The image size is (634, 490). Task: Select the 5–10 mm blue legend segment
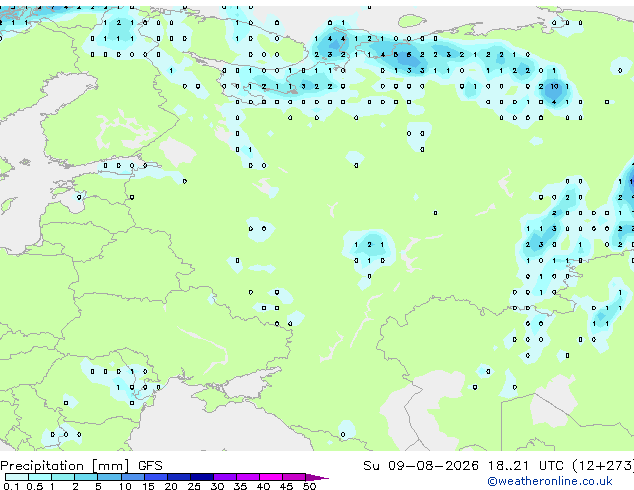coord(109,477)
